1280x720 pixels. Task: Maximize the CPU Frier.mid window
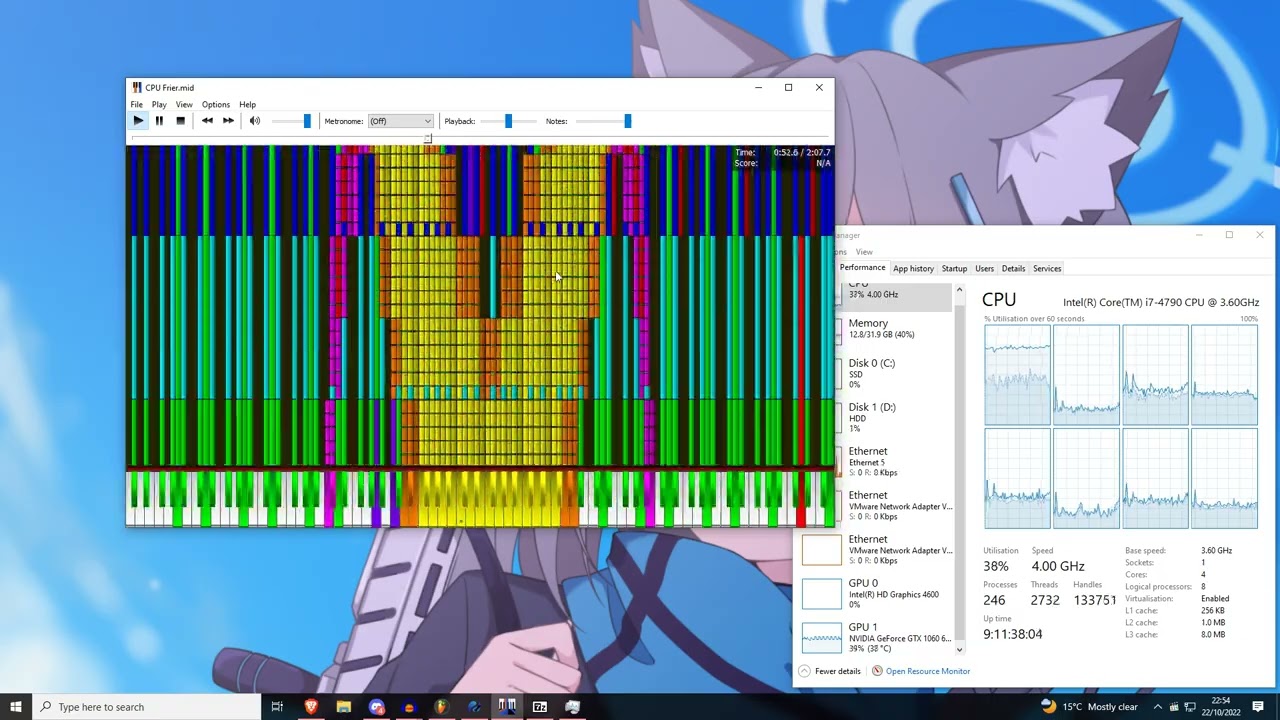tap(788, 88)
